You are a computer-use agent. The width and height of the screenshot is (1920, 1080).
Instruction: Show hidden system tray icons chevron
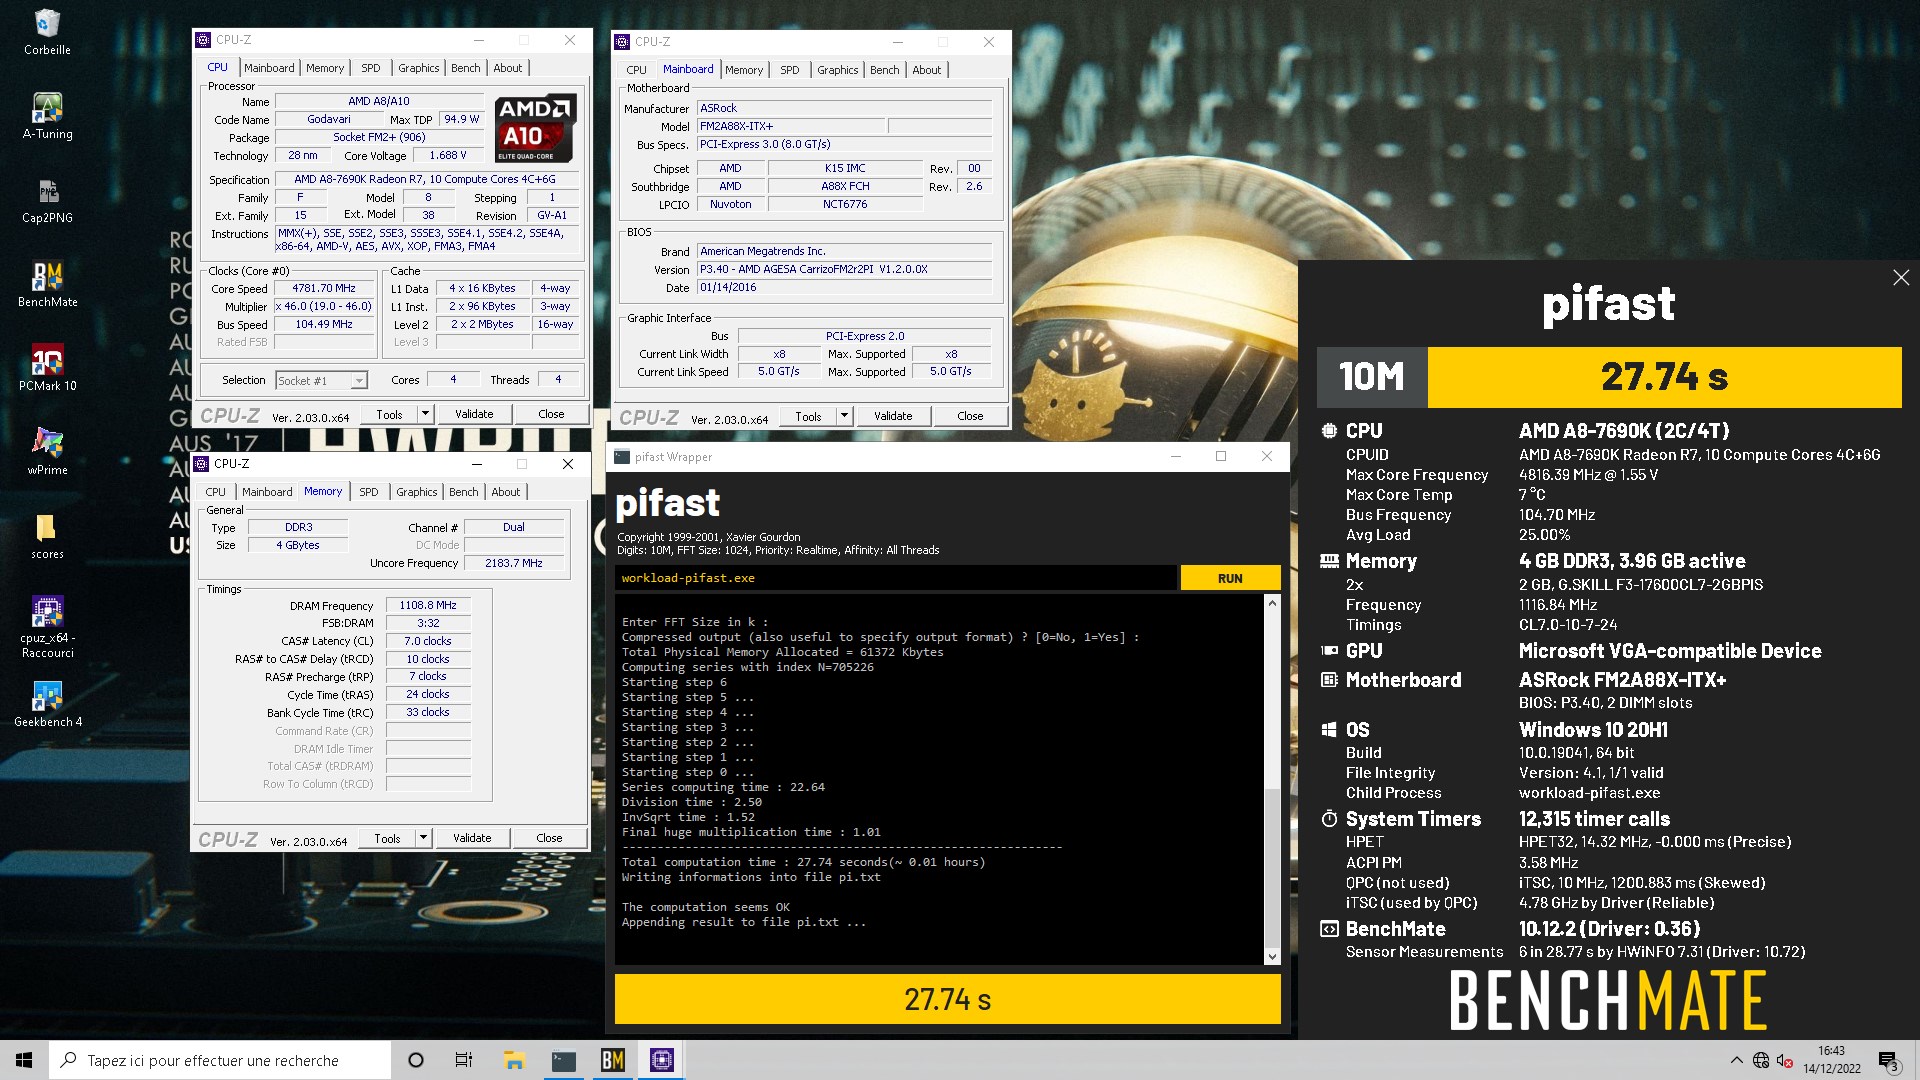click(x=1736, y=1060)
